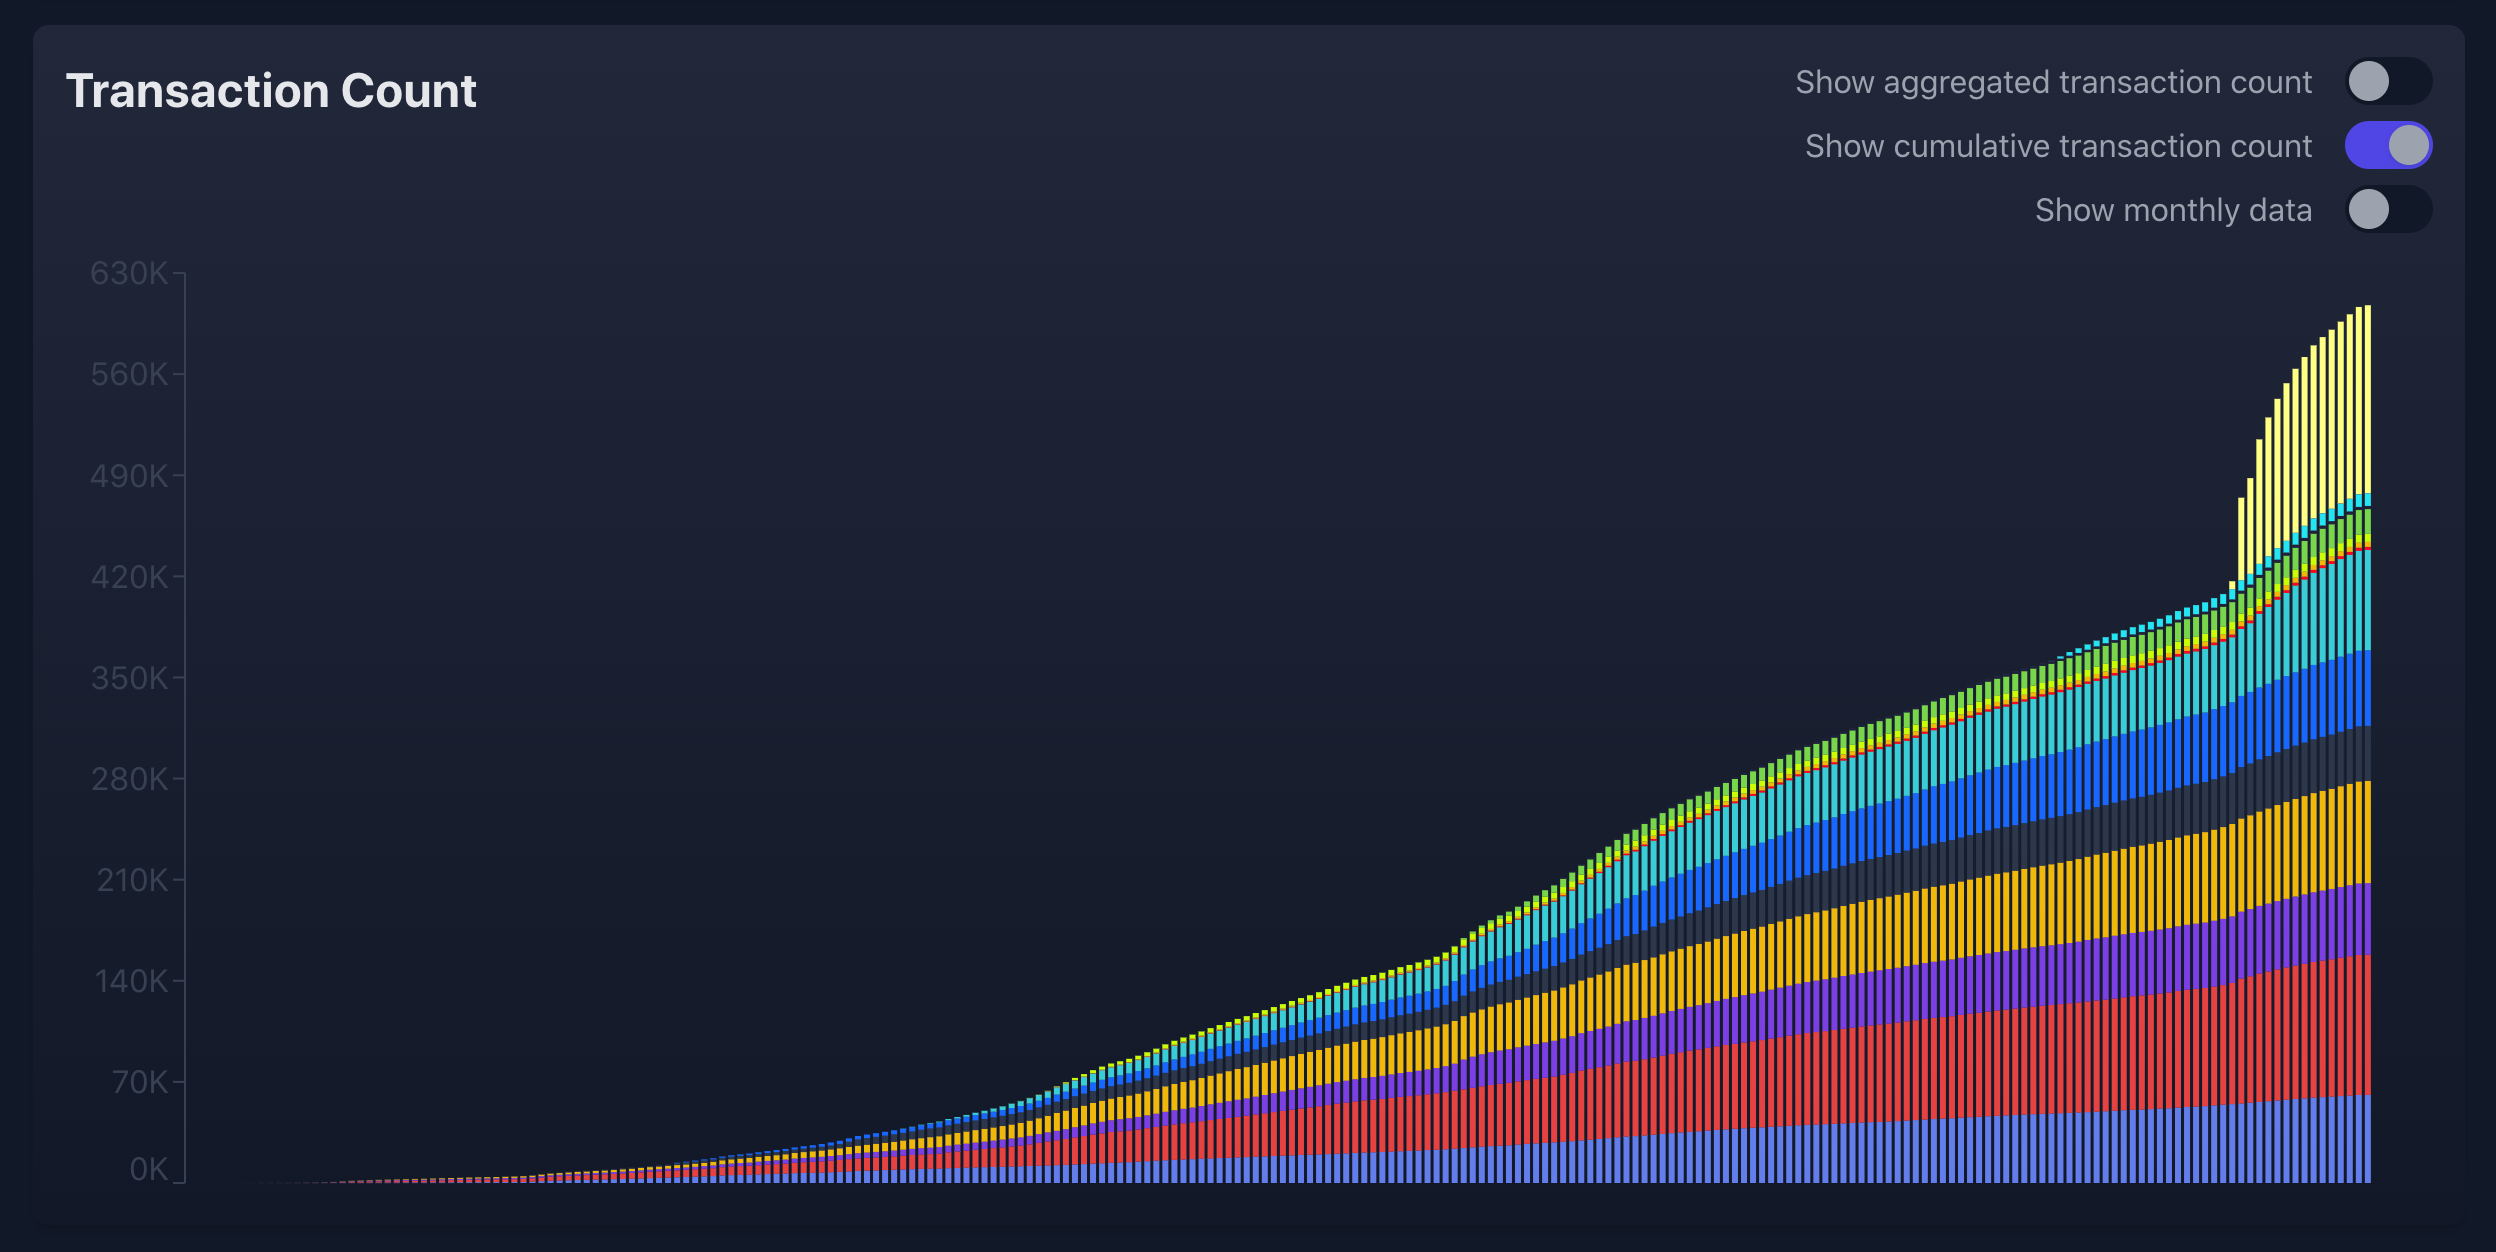Click the 'Show cumulative transaction count' label
This screenshot has width=2496, height=1252.
point(2058,146)
